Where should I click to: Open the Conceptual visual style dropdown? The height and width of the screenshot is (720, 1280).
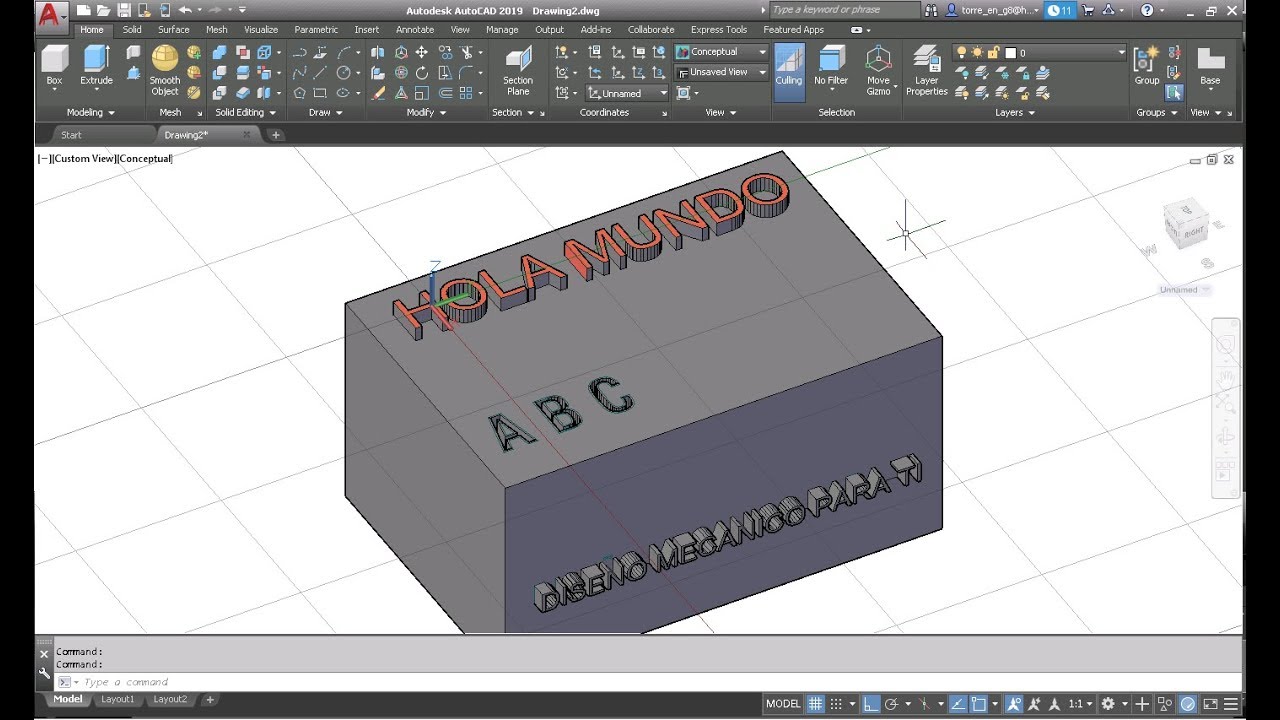(722, 52)
